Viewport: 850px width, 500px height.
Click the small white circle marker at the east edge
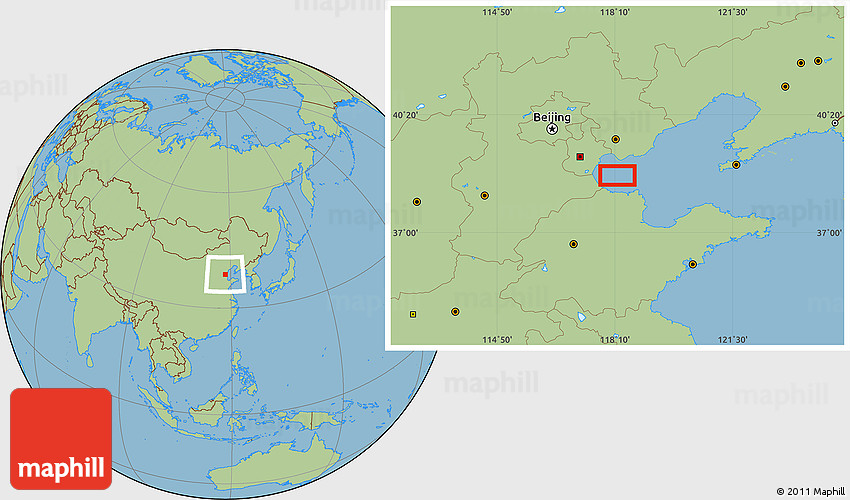[835, 124]
